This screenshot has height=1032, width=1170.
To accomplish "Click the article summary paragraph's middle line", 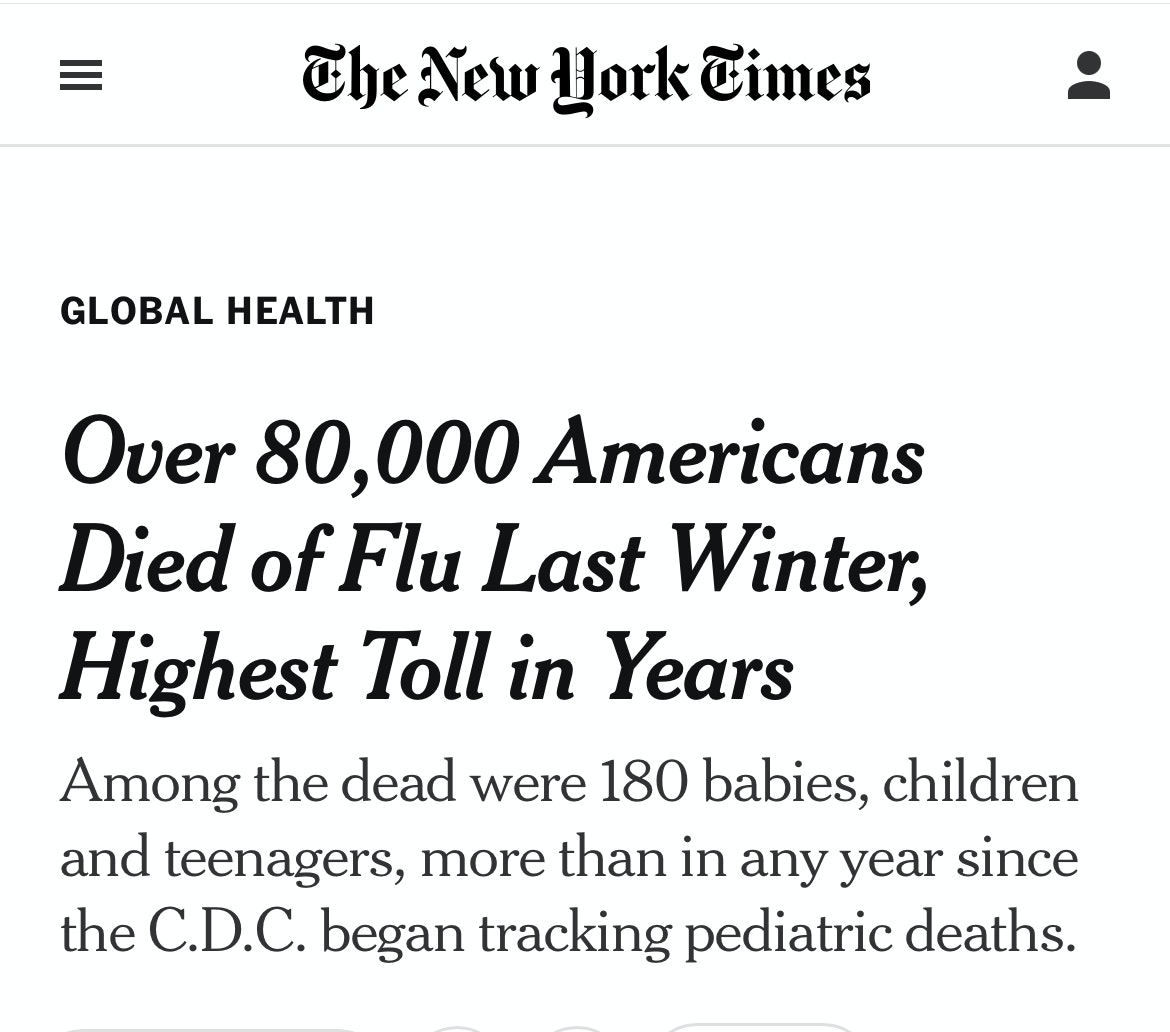I will [x=569, y=858].
